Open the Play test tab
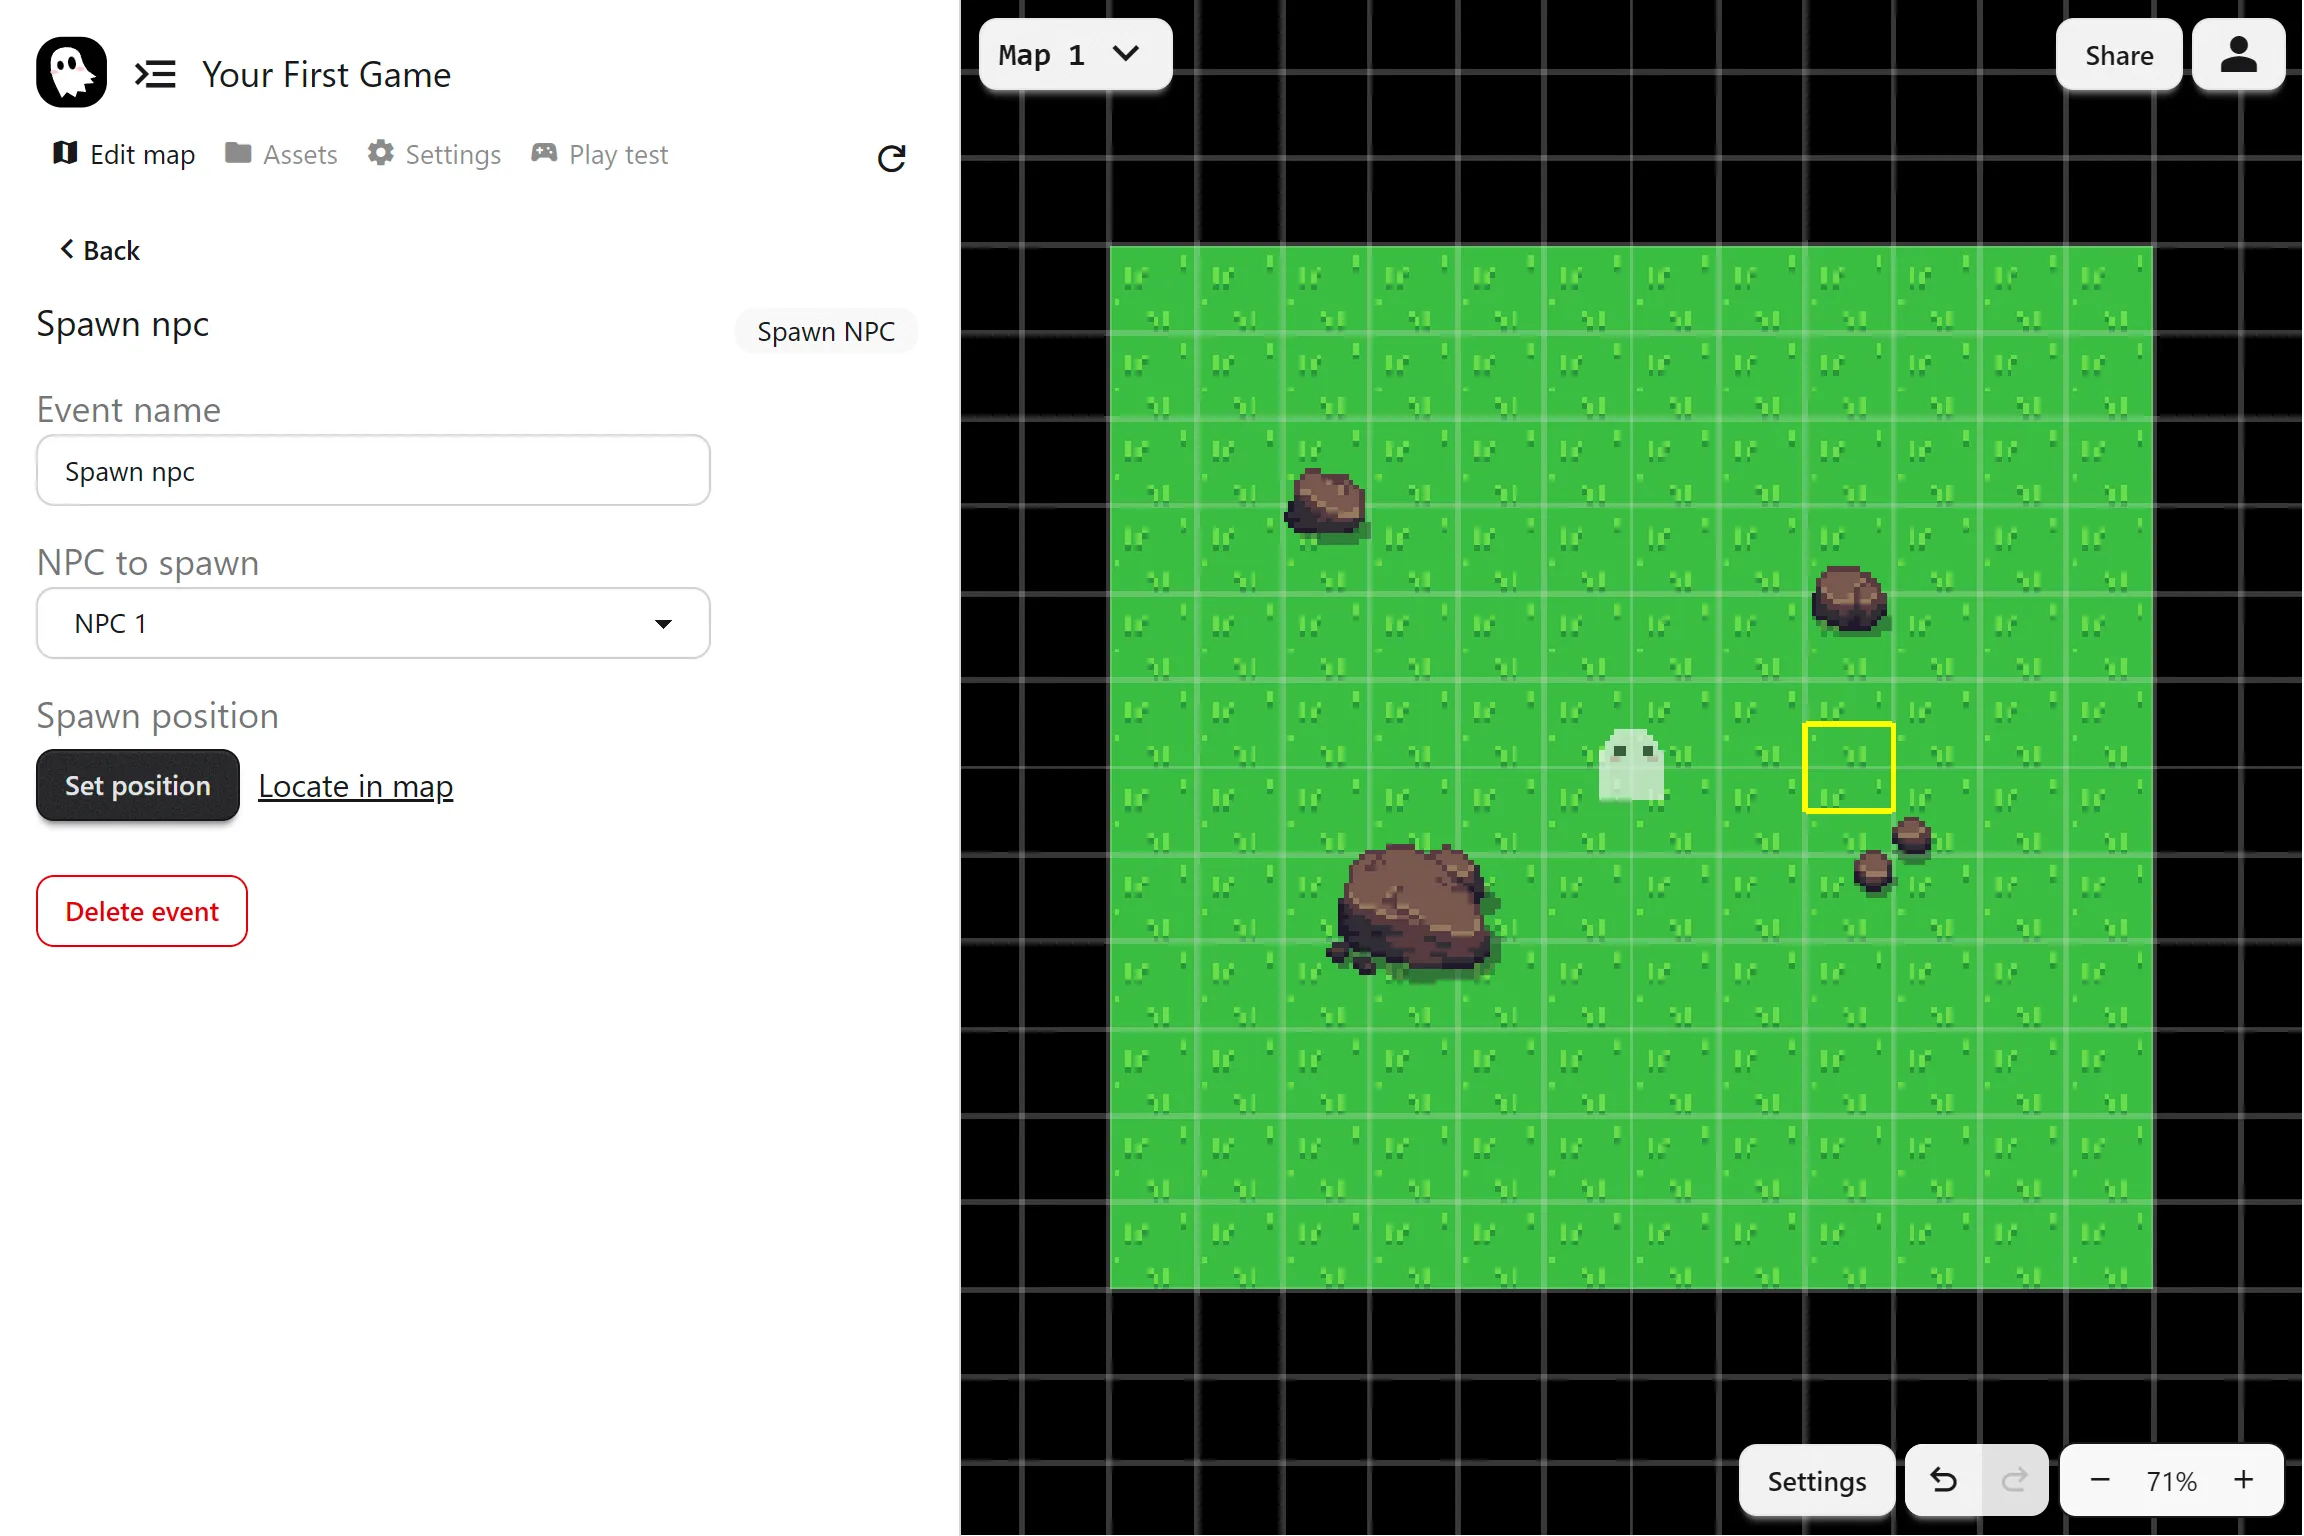2304x1536 pixels. 599,154
